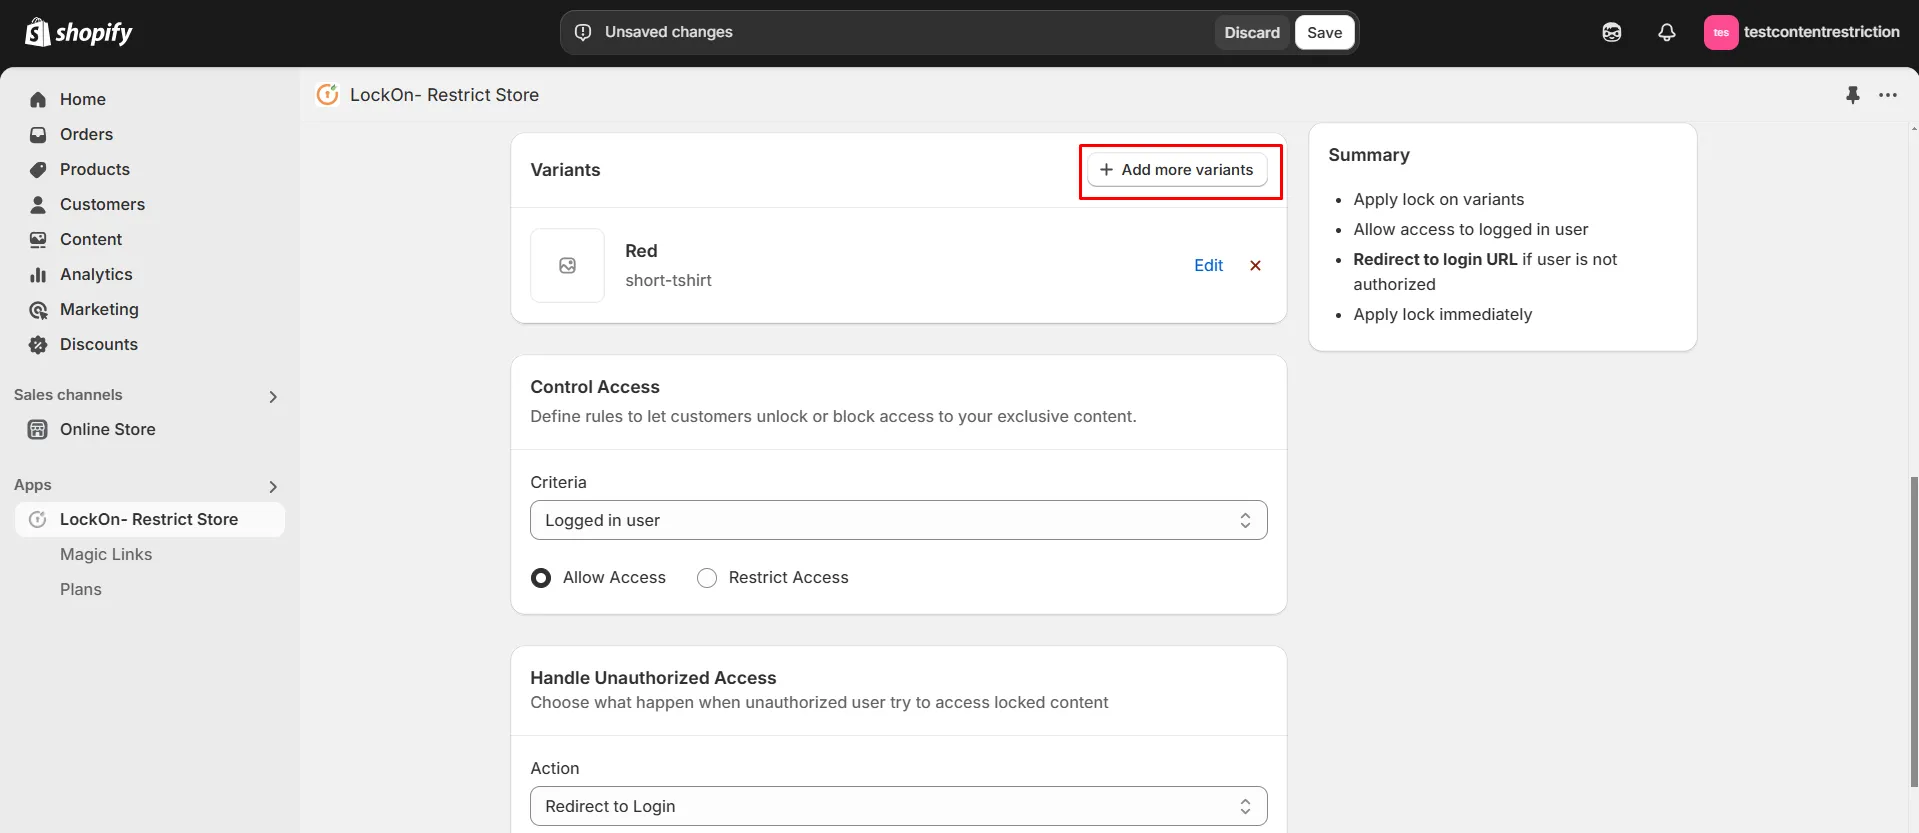The width and height of the screenshot is (1919, 833).
Task: Click the LockOn logo in page header
Action: coord(327,94)
